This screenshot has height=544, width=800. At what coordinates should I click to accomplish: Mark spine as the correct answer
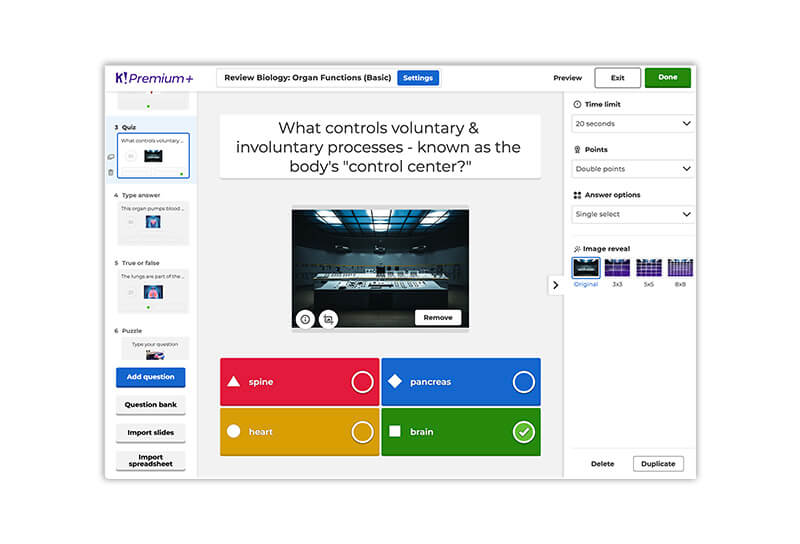(362, 382)
